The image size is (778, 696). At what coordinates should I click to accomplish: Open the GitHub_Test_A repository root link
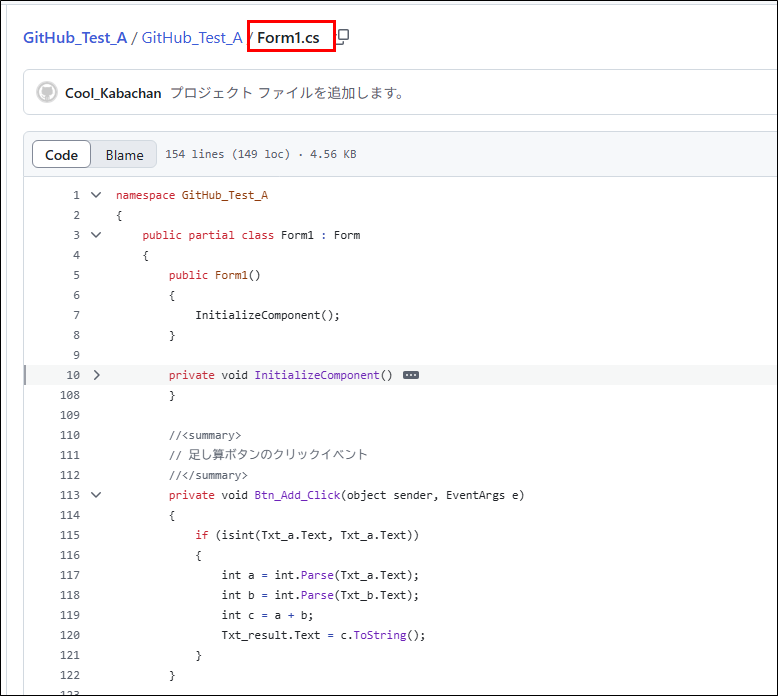(x=75, y=38)
